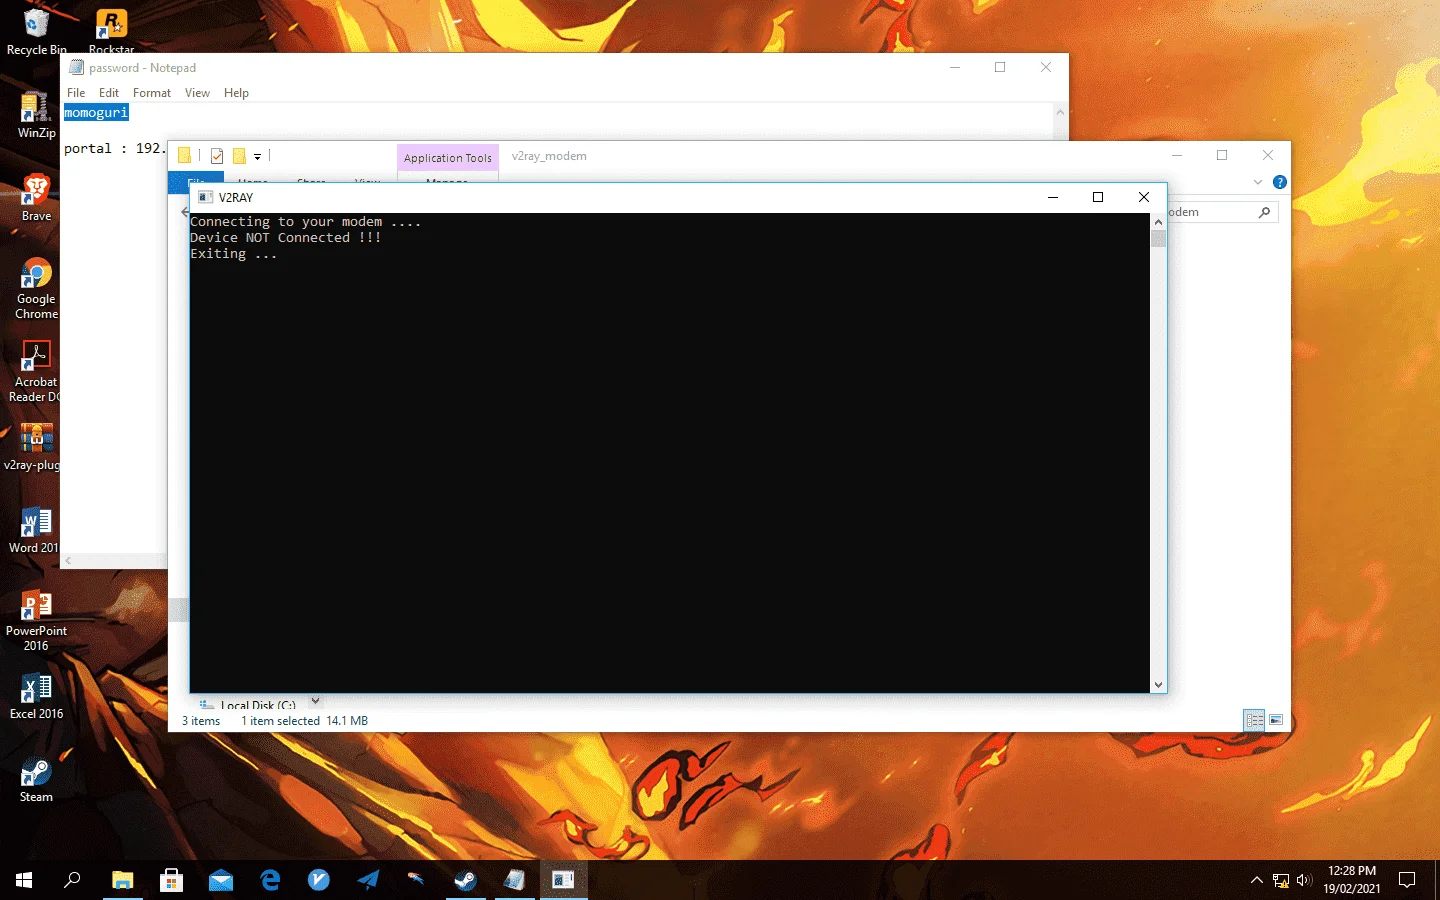Maximize the V2RAY console window
The height and width of the screenshot is (900, 1440).
(x=1098, y=197)
